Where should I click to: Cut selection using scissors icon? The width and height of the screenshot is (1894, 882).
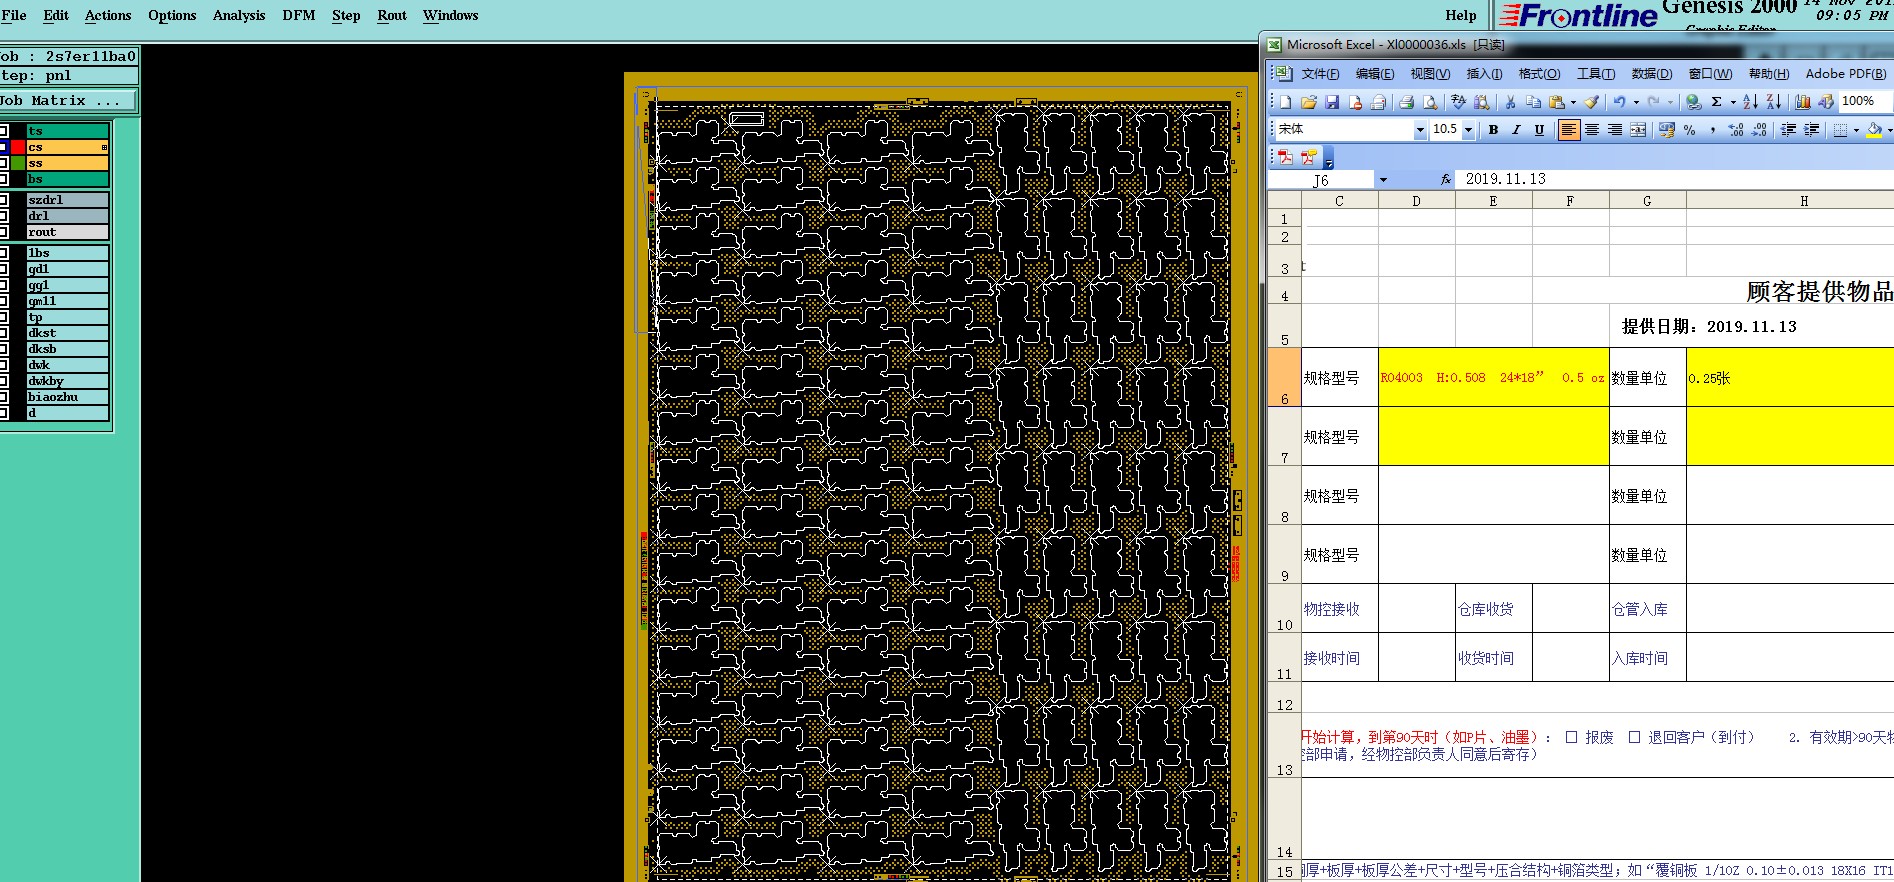[x=1510, y=102]
